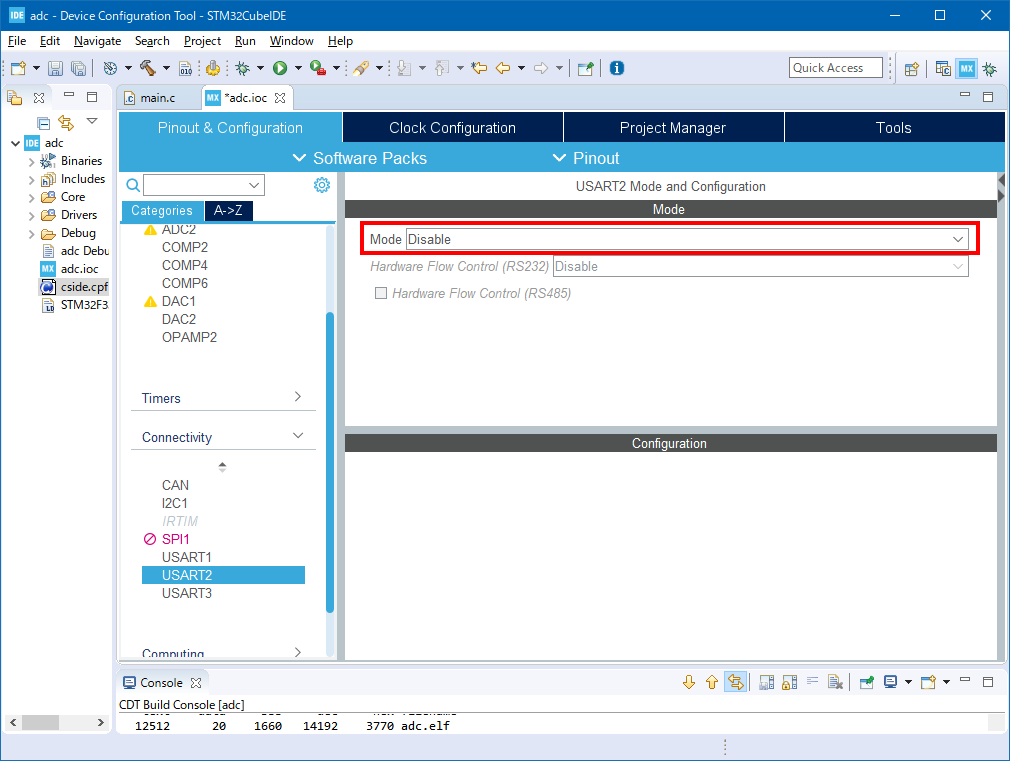Open the Window menu

(291, 41)
